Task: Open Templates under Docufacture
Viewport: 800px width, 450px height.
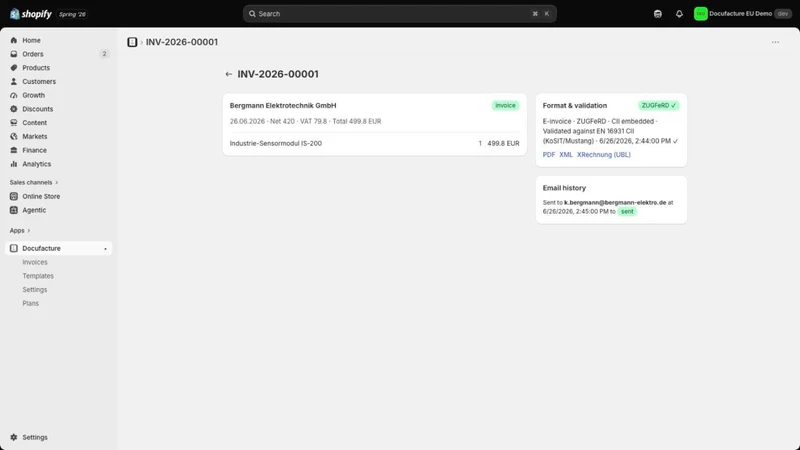Action: pyautogui.click(x=38, y=276)
